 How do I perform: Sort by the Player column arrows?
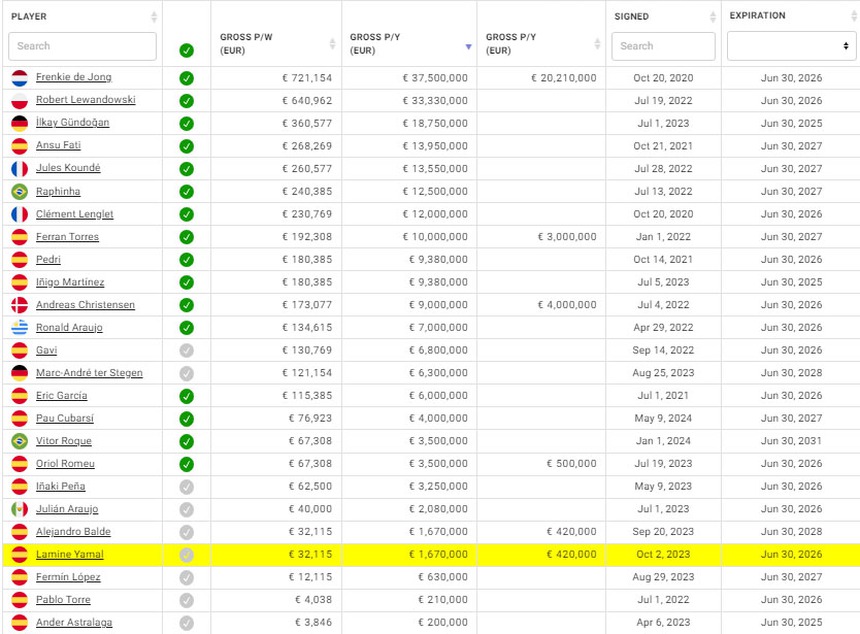pyautogui.click(x=154, y=17)
